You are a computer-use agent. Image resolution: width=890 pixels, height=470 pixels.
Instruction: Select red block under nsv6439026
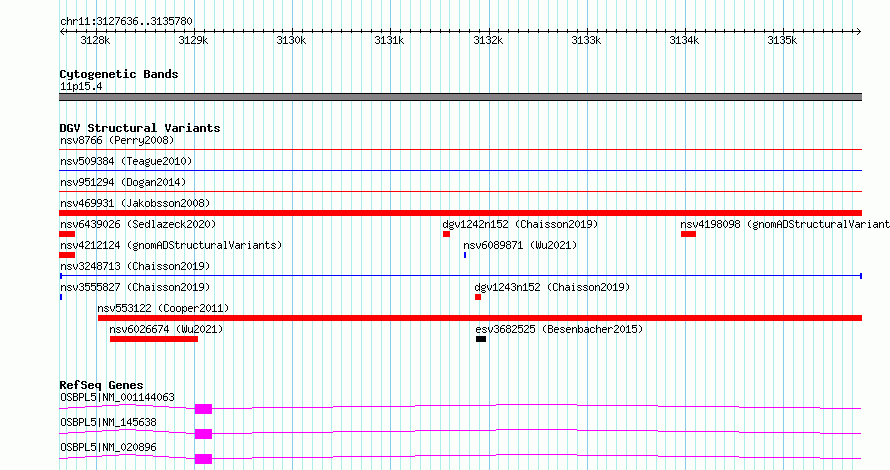tap(67, 234)
